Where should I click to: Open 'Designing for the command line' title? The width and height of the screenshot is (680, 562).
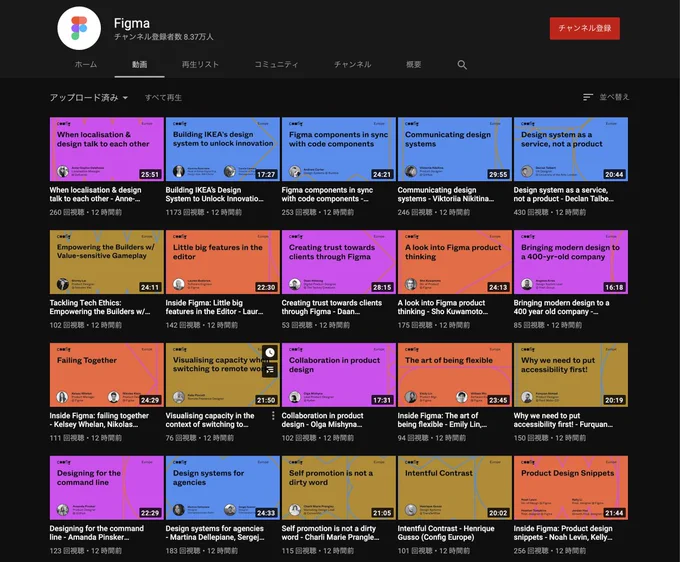click(x=96, y=533)
